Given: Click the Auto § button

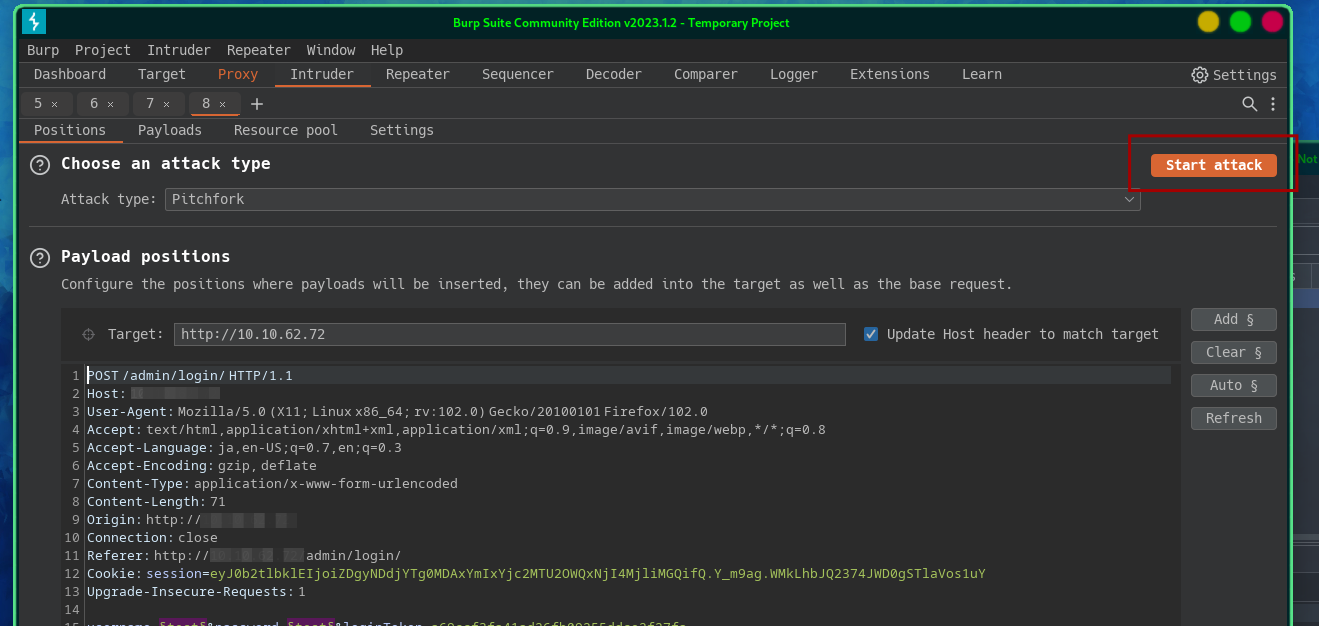Looking at the screenshot, I should 1234,385.
